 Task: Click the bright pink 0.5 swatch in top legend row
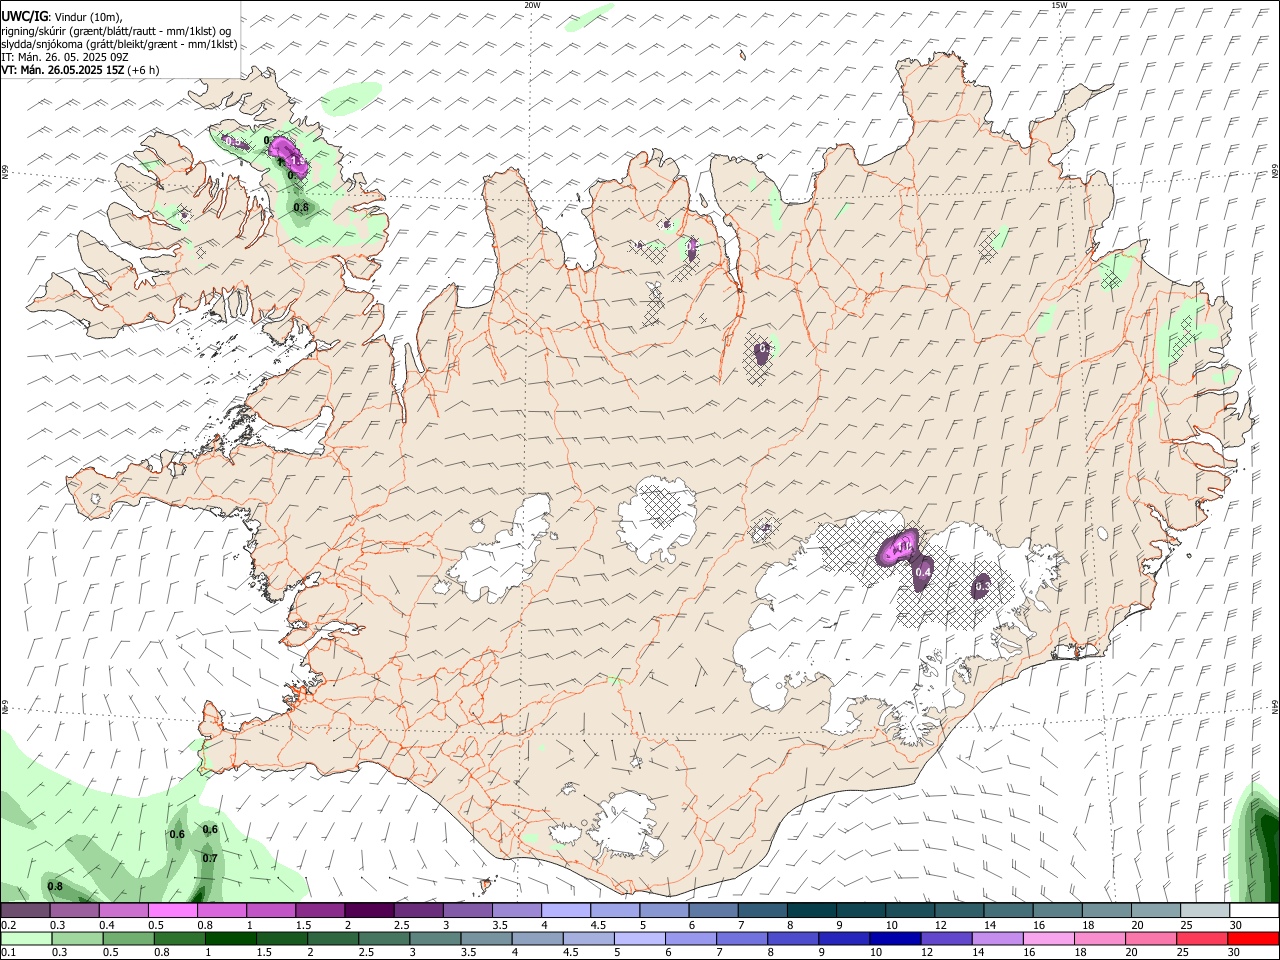pos(173,910)
